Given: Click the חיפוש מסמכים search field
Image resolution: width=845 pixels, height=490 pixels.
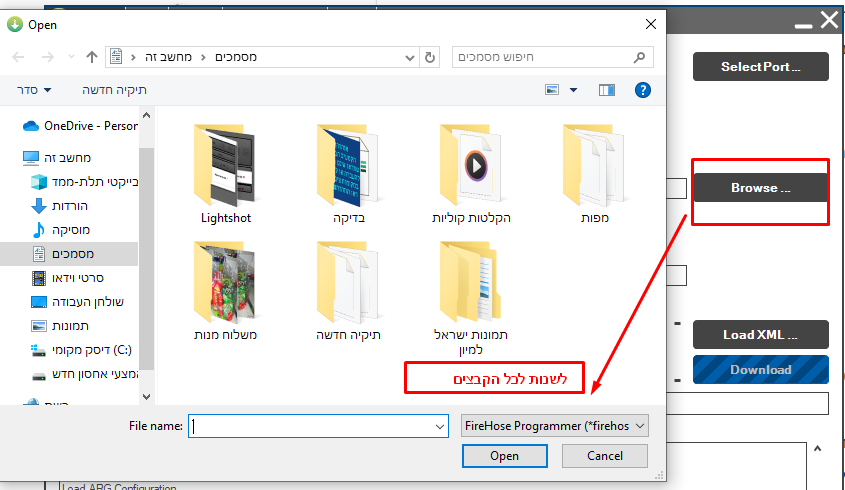Looking at the screenshot, I should coord(553,57).
